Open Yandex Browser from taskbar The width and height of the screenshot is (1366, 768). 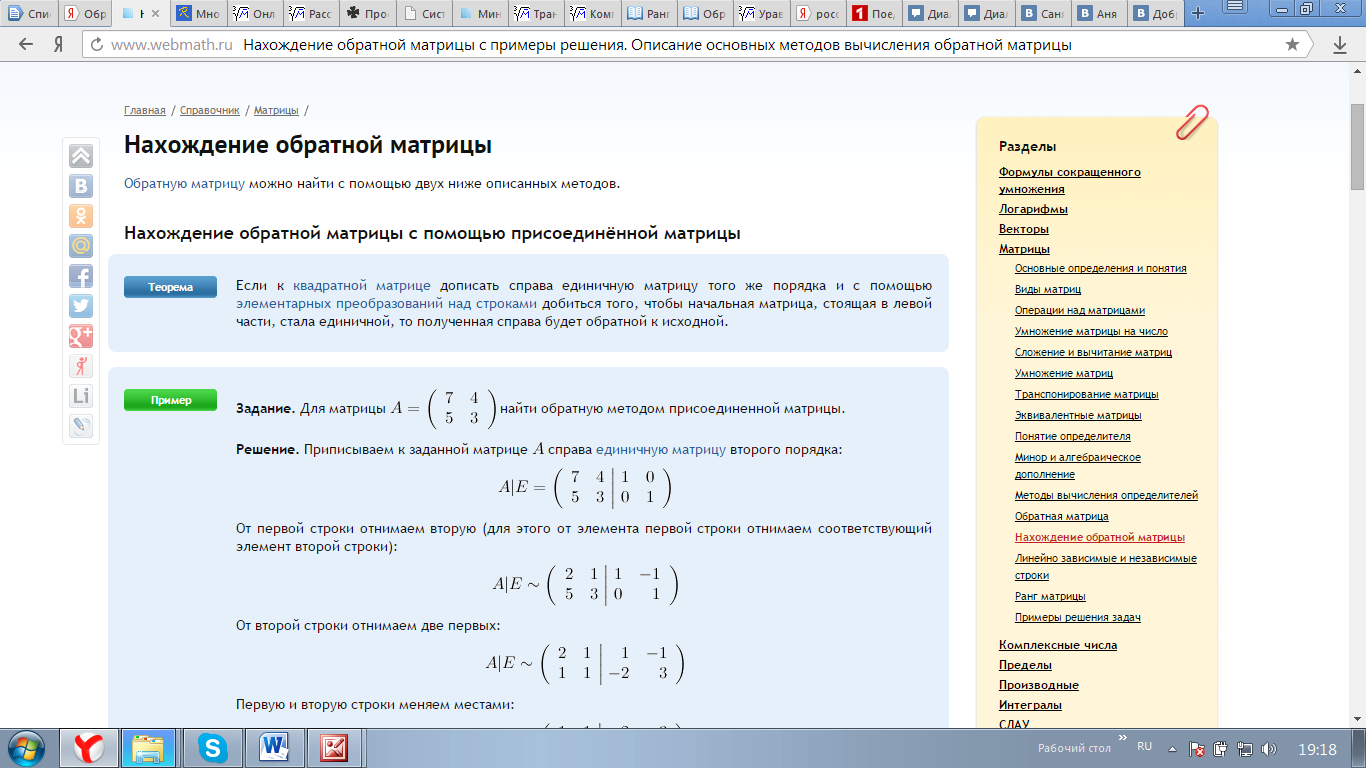click(x=89, y=747)
